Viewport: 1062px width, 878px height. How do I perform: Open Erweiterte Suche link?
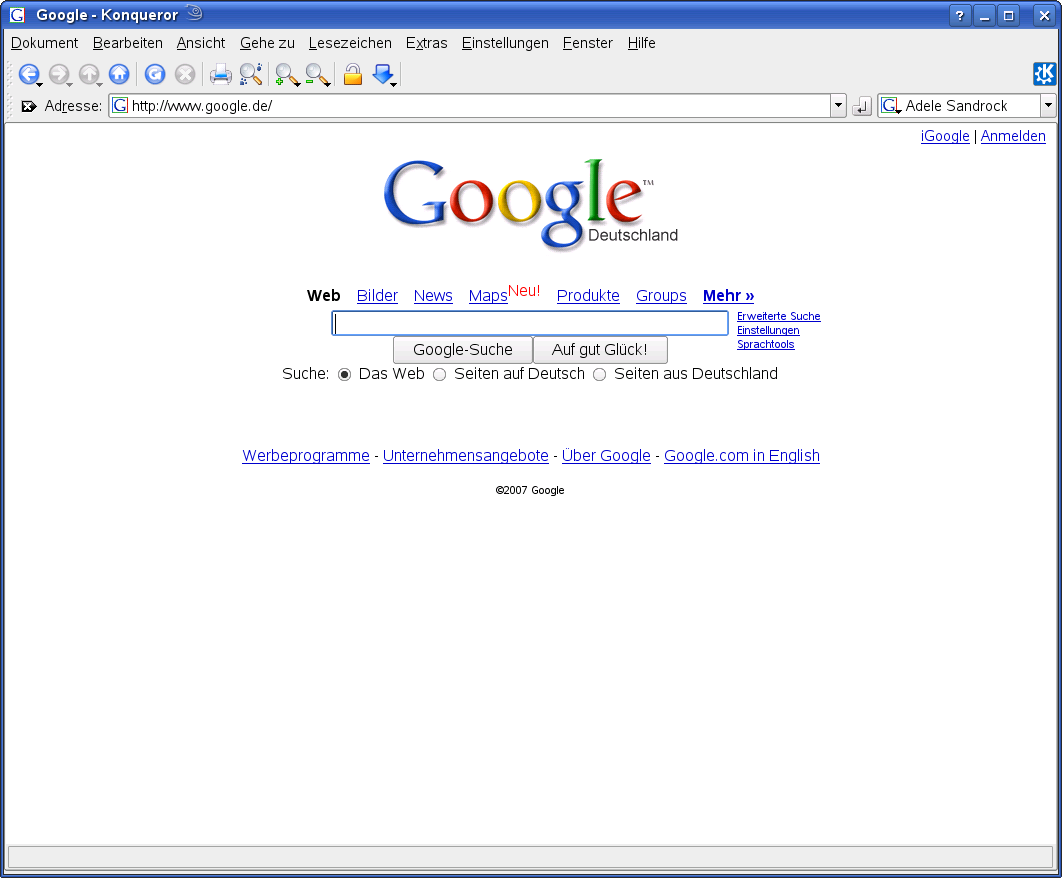[x=778, y=316]
